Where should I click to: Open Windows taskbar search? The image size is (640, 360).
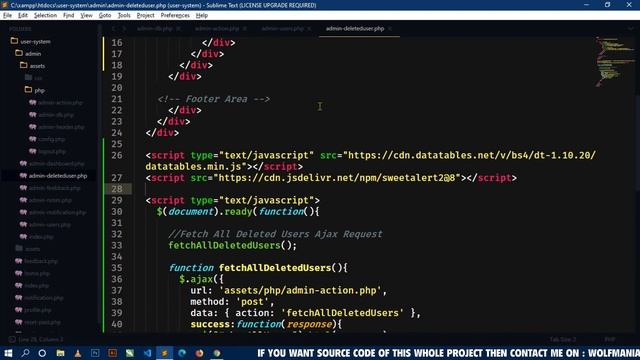[x=25, y=353]
